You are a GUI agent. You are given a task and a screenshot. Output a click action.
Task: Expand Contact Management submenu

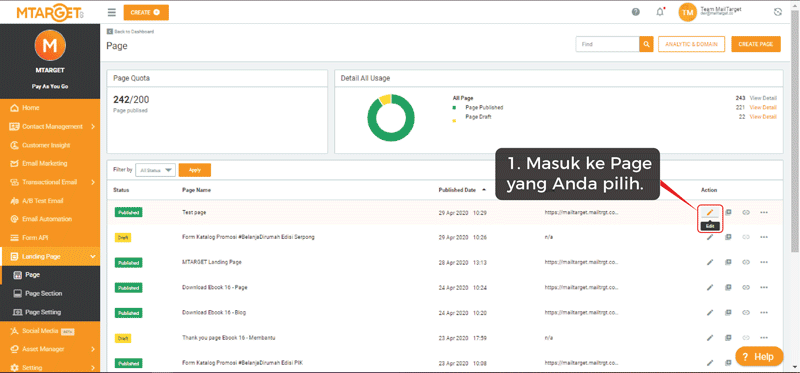pyautogui.click(x=93, y=127)
